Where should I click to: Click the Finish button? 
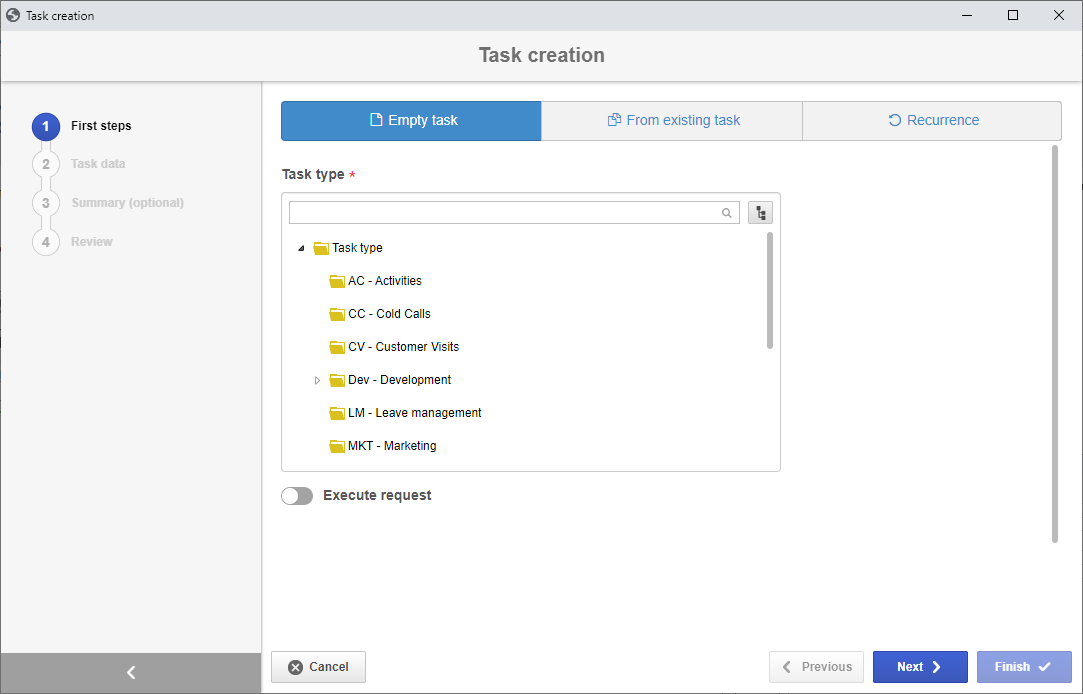[1024, 667]
